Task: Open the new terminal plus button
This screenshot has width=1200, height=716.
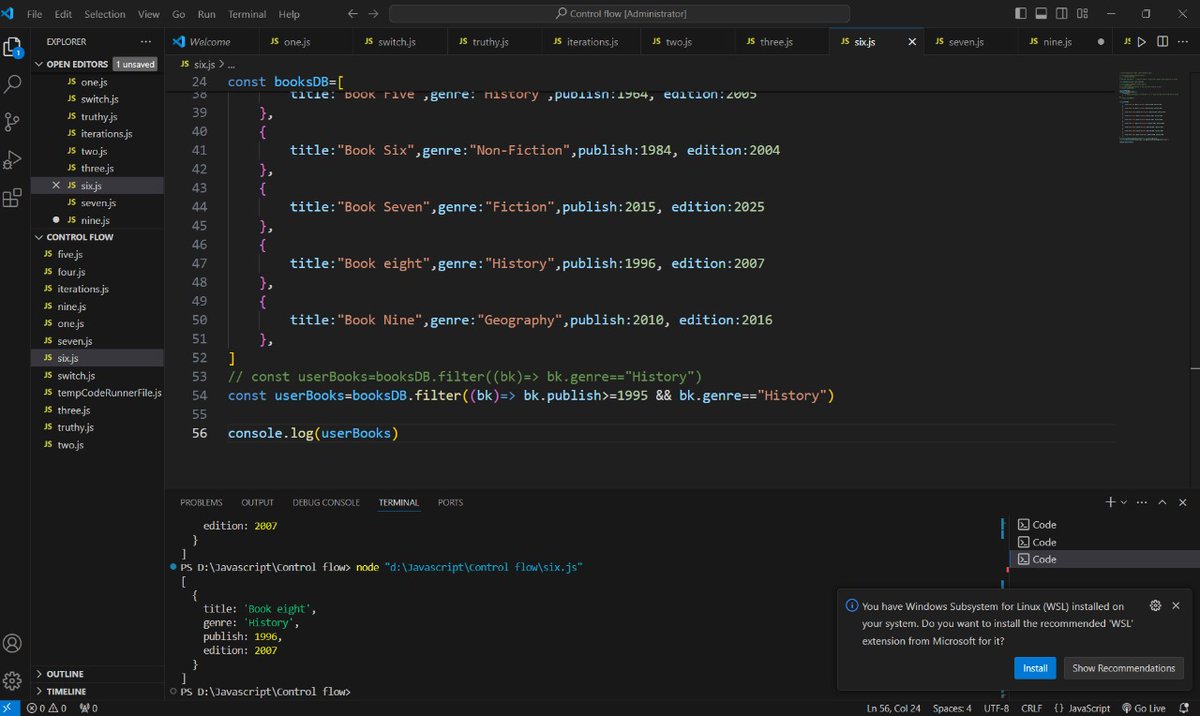Action: pyautogui.click(x=1110, y=502)
